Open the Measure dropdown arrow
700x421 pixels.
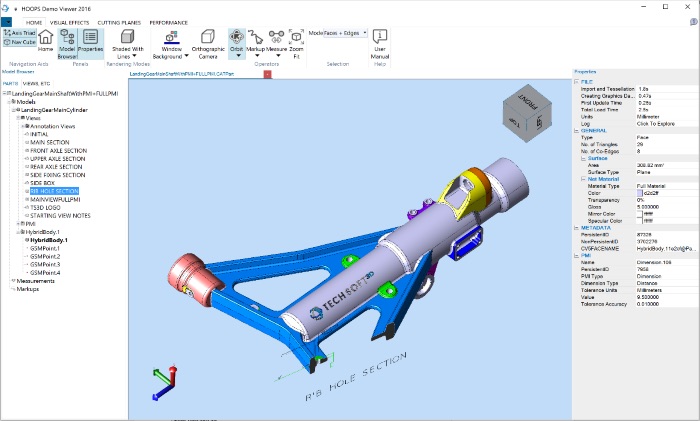[278, 56]
